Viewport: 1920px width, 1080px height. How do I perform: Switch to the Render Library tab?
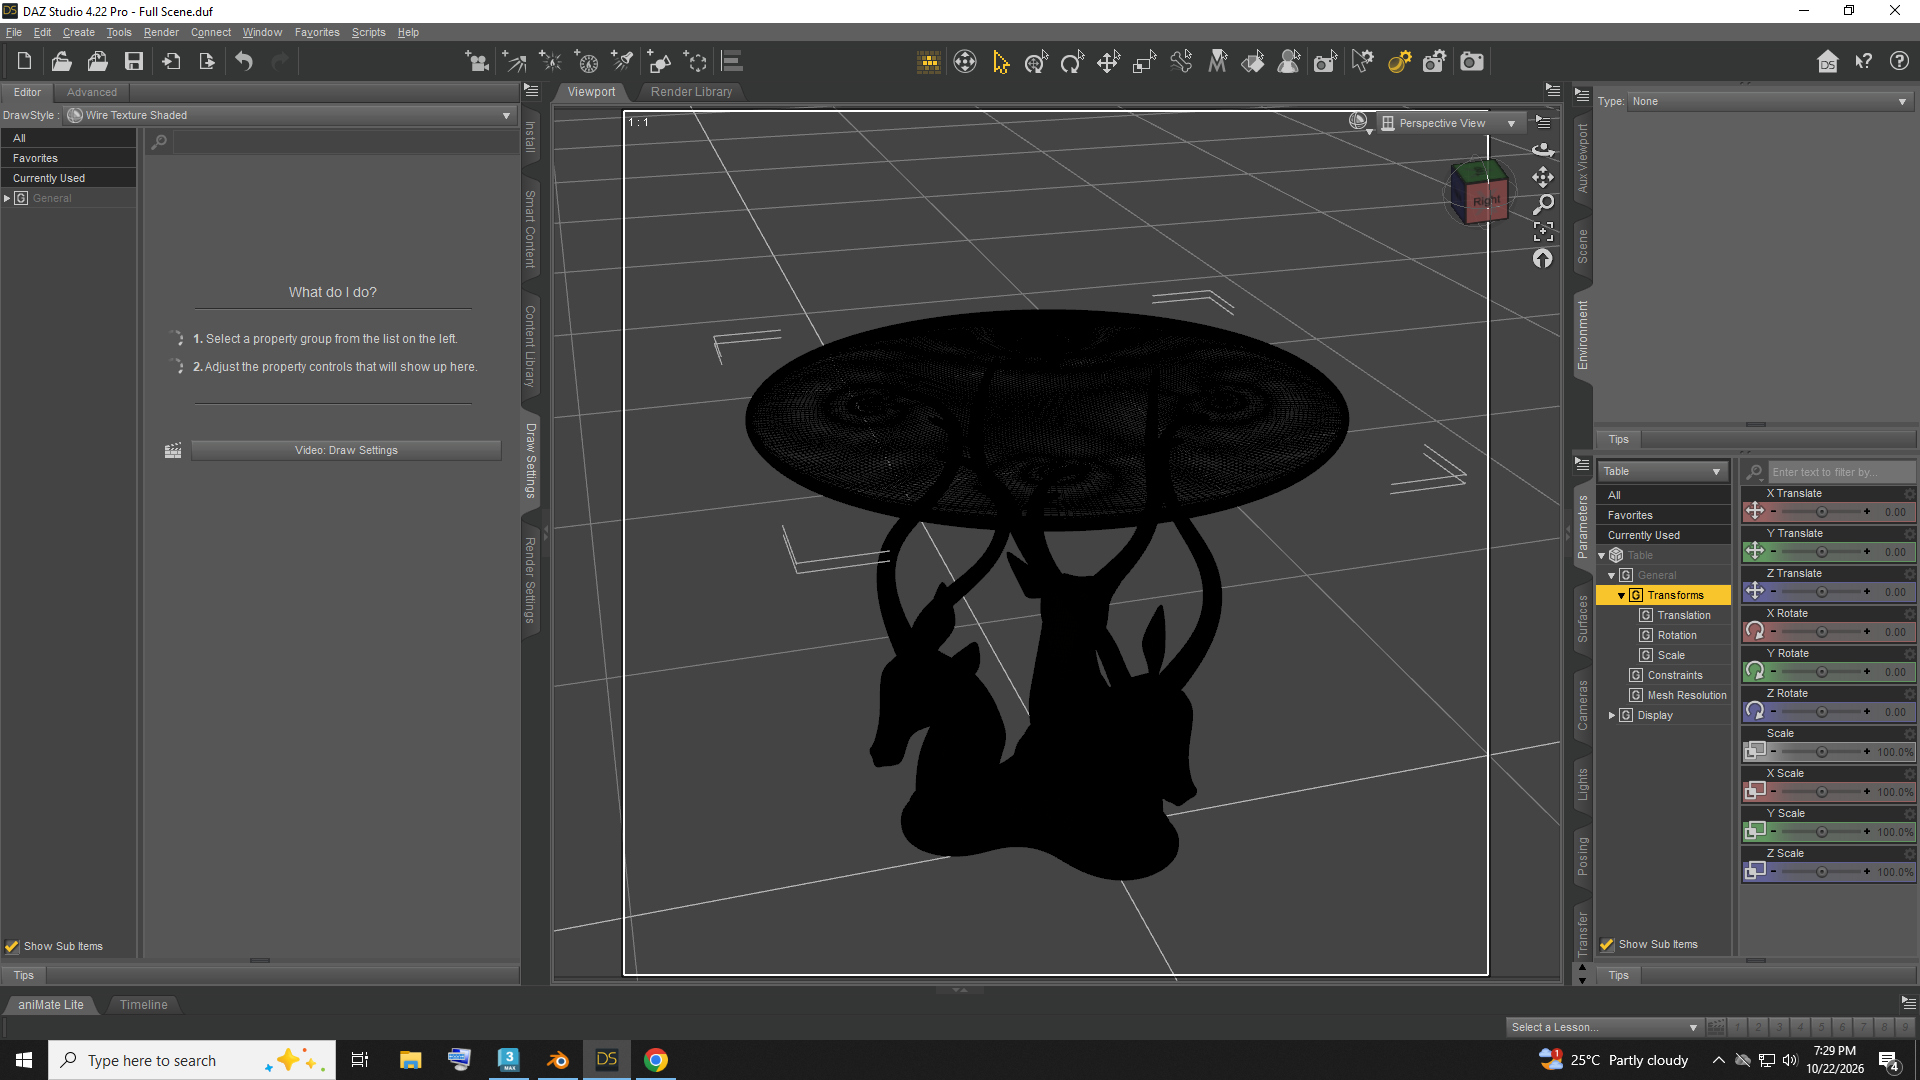(x=691, y=92)
